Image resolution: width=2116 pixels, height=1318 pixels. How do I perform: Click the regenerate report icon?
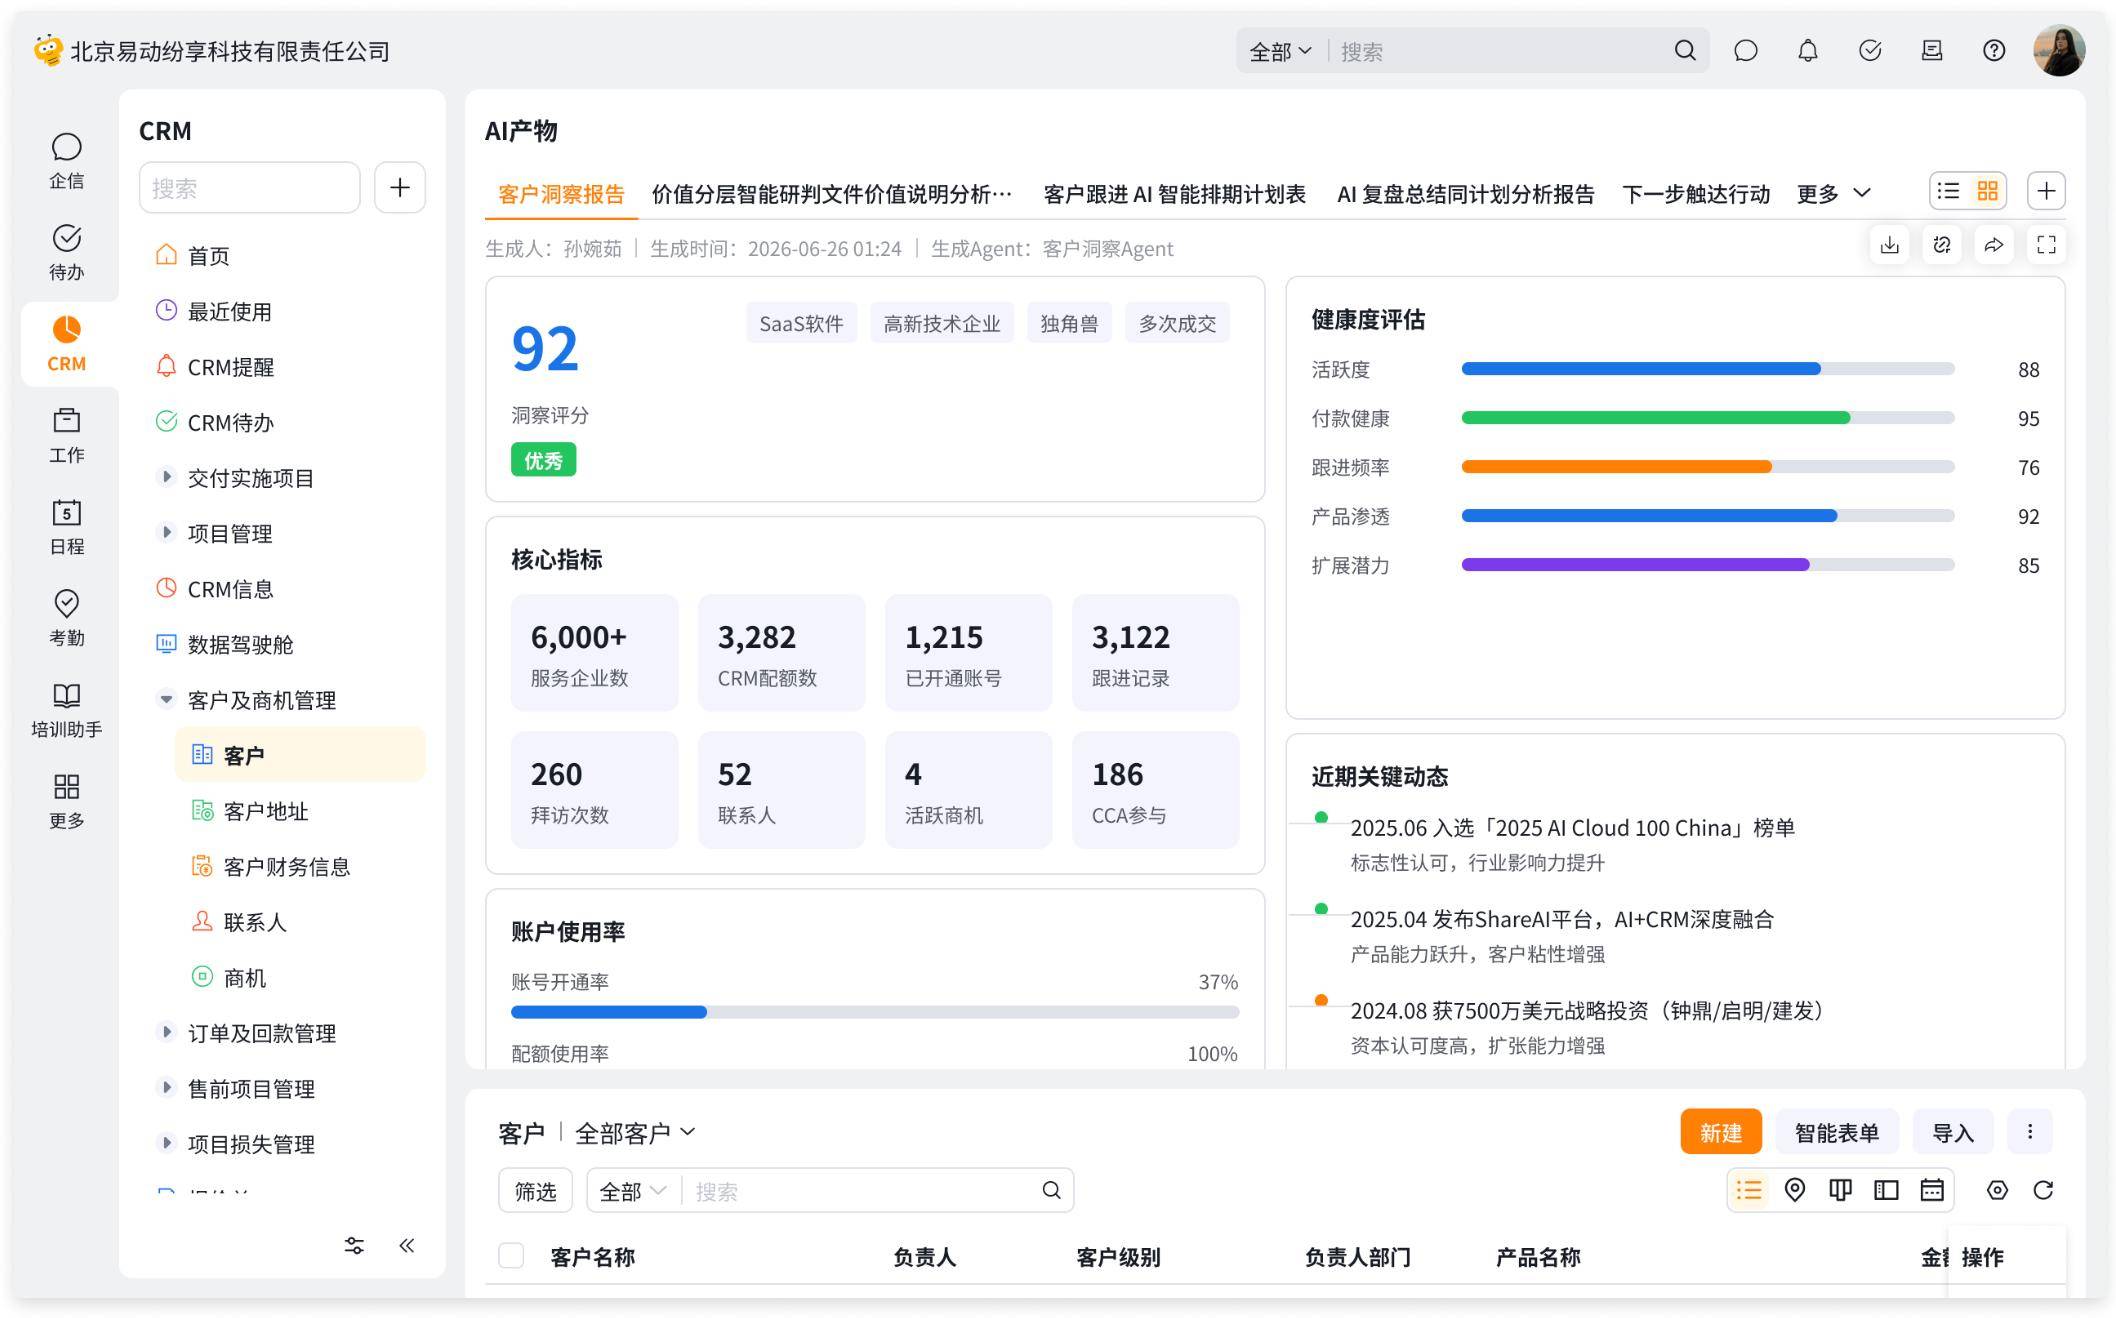[x=1942, y=245]
